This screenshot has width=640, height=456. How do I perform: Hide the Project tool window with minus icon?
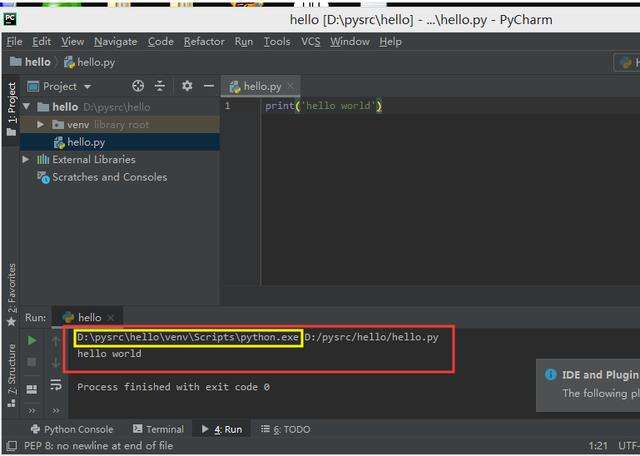point(209,86)
